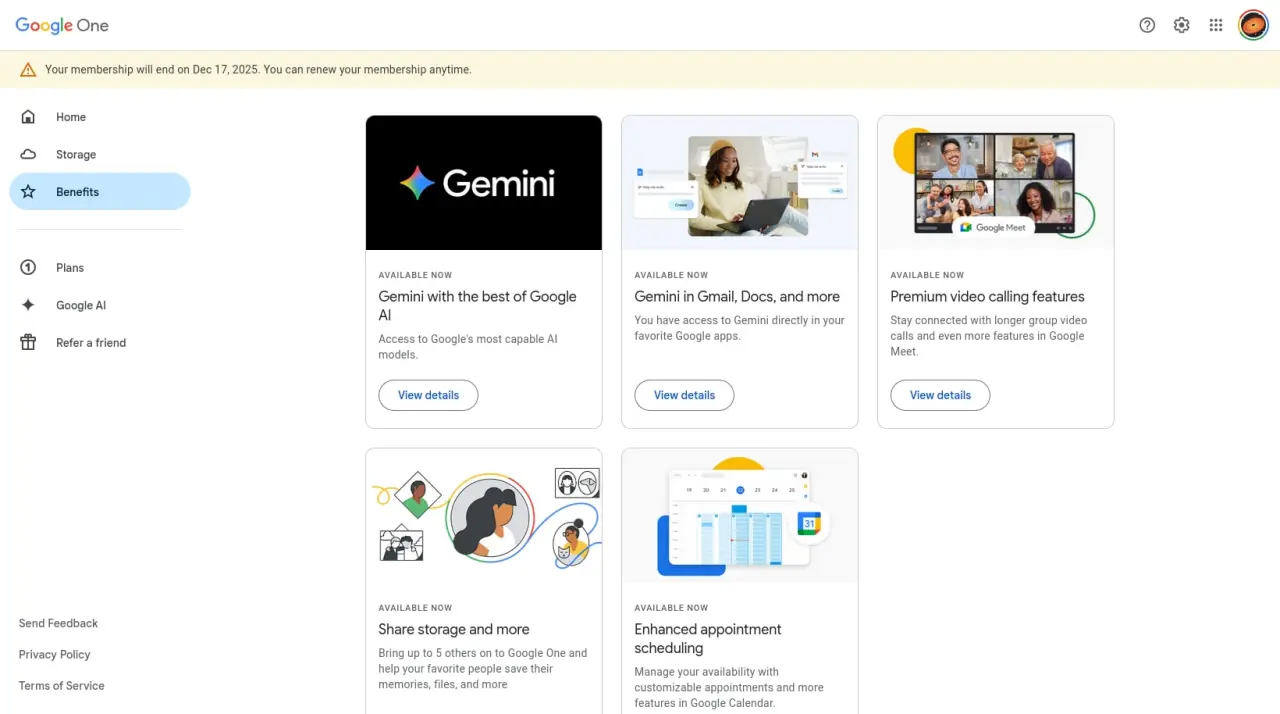1280x714 pixels.
Task: Open the Google apps grid icon
Action: pos(1216,25)
